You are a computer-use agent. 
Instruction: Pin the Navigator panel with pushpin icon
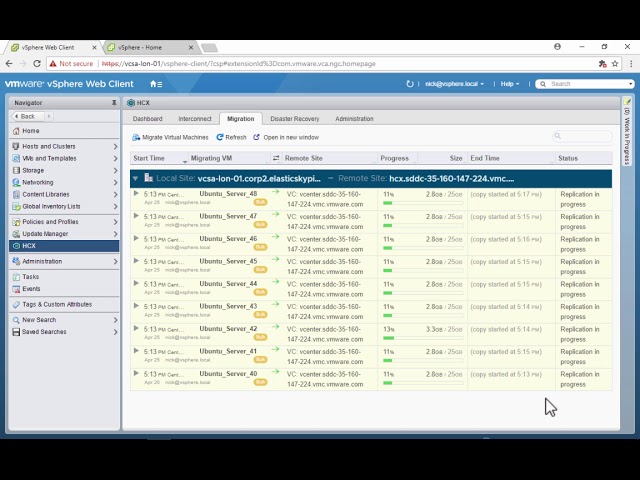click(x=114, y=103)
